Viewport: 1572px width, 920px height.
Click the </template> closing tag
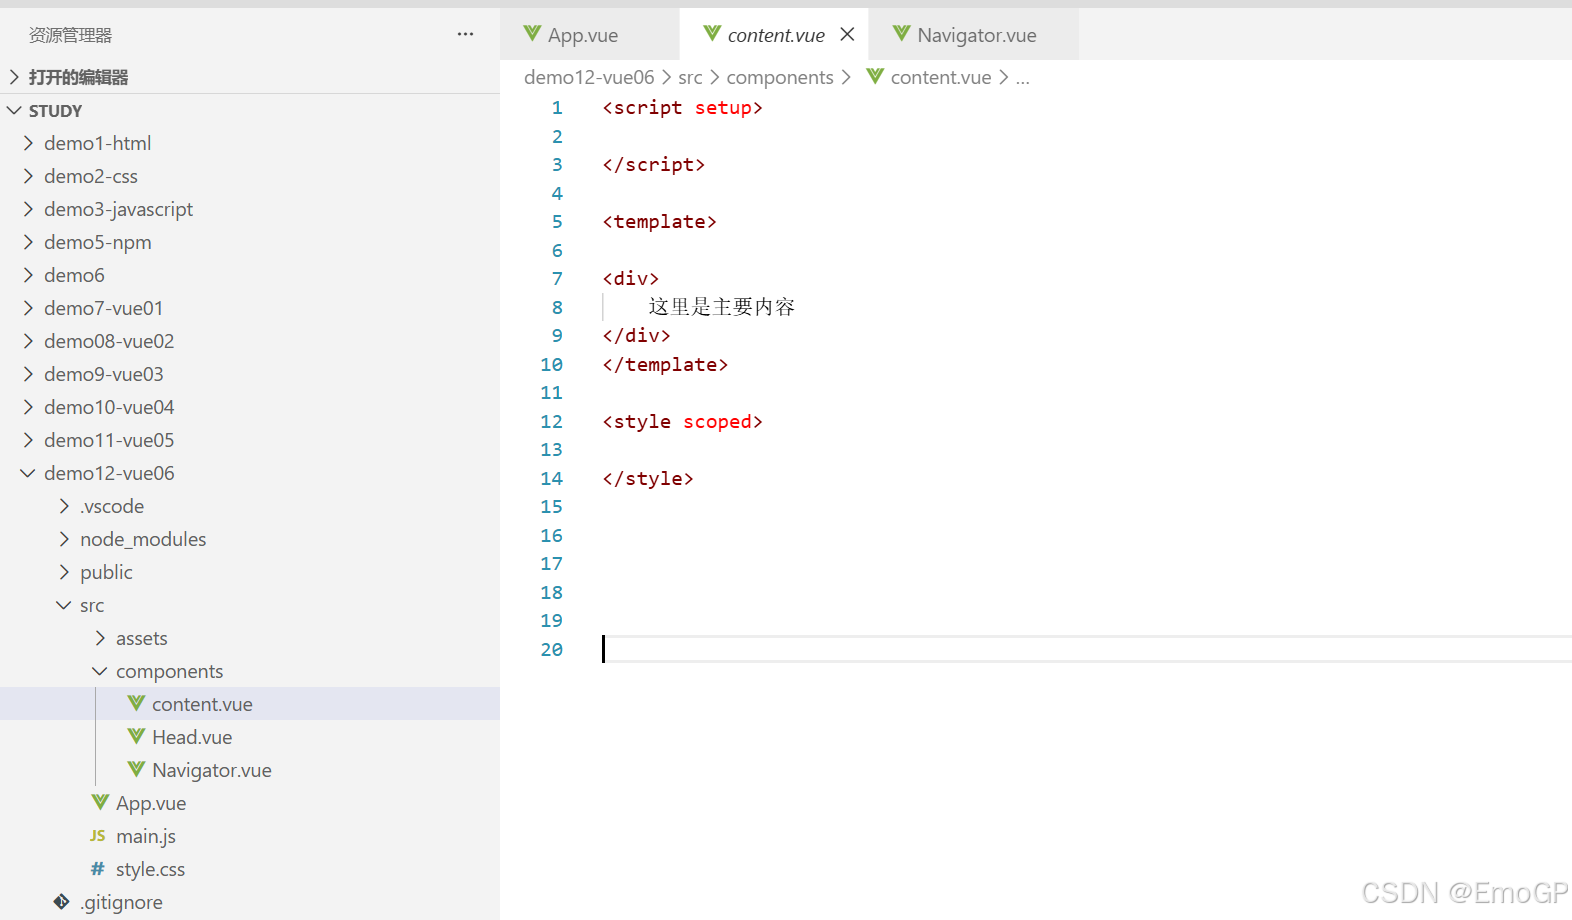click(665, 365)
